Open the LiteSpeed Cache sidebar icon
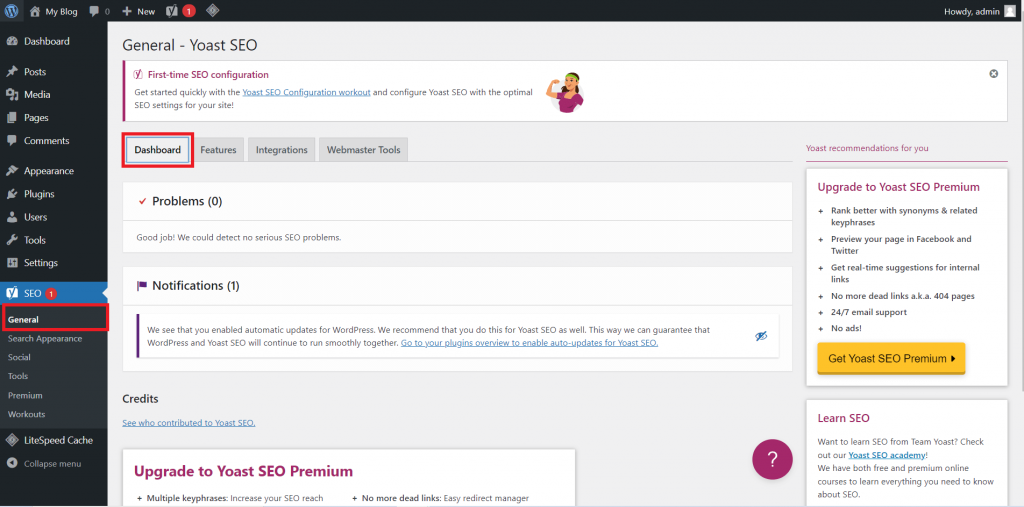This screenshot has width=1024, height=507. pos(12,440)
